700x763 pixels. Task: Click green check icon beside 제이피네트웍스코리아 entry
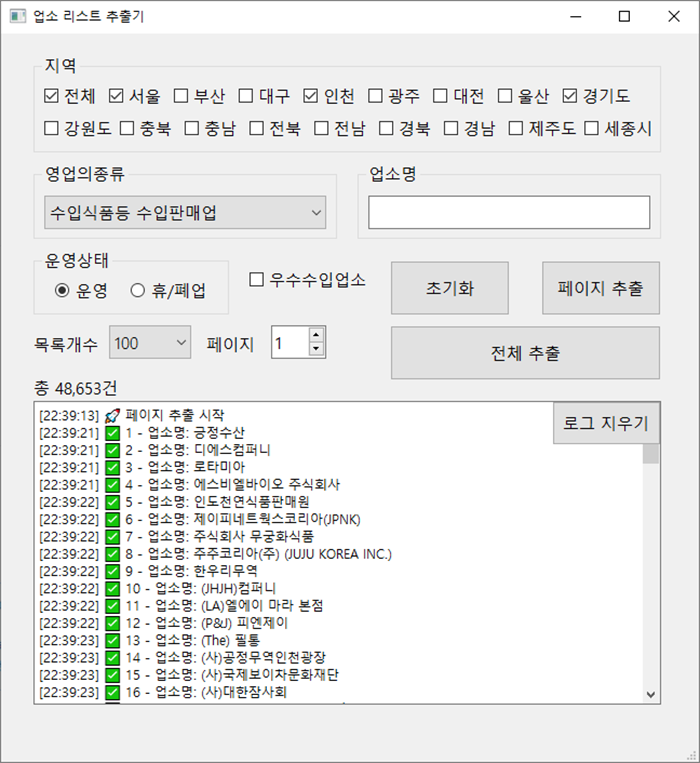pos(112,520)
